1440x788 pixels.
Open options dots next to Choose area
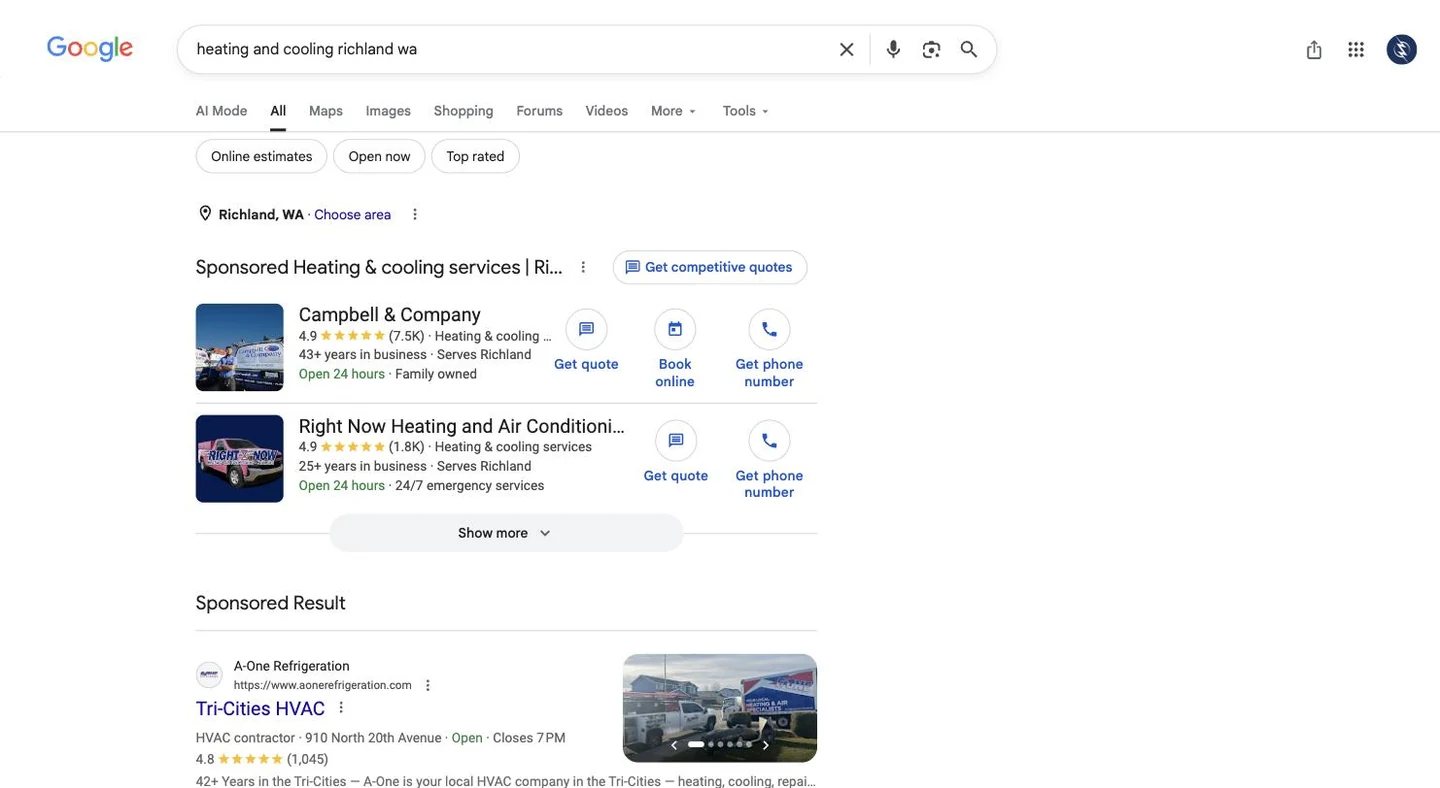click(x=415, y=214)
